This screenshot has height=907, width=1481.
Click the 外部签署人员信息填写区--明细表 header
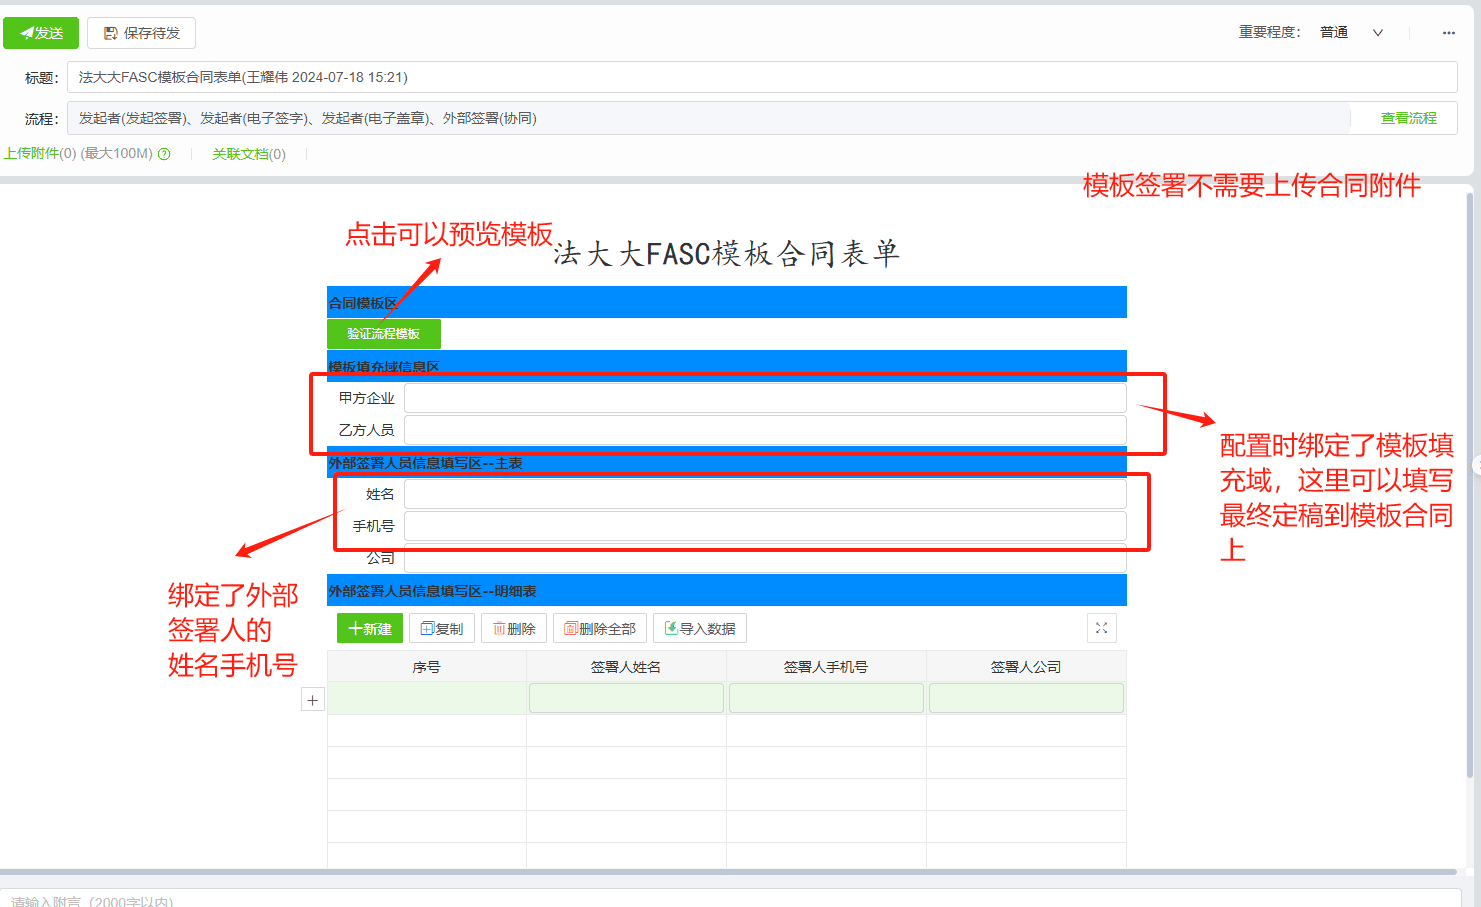point(727,590)
